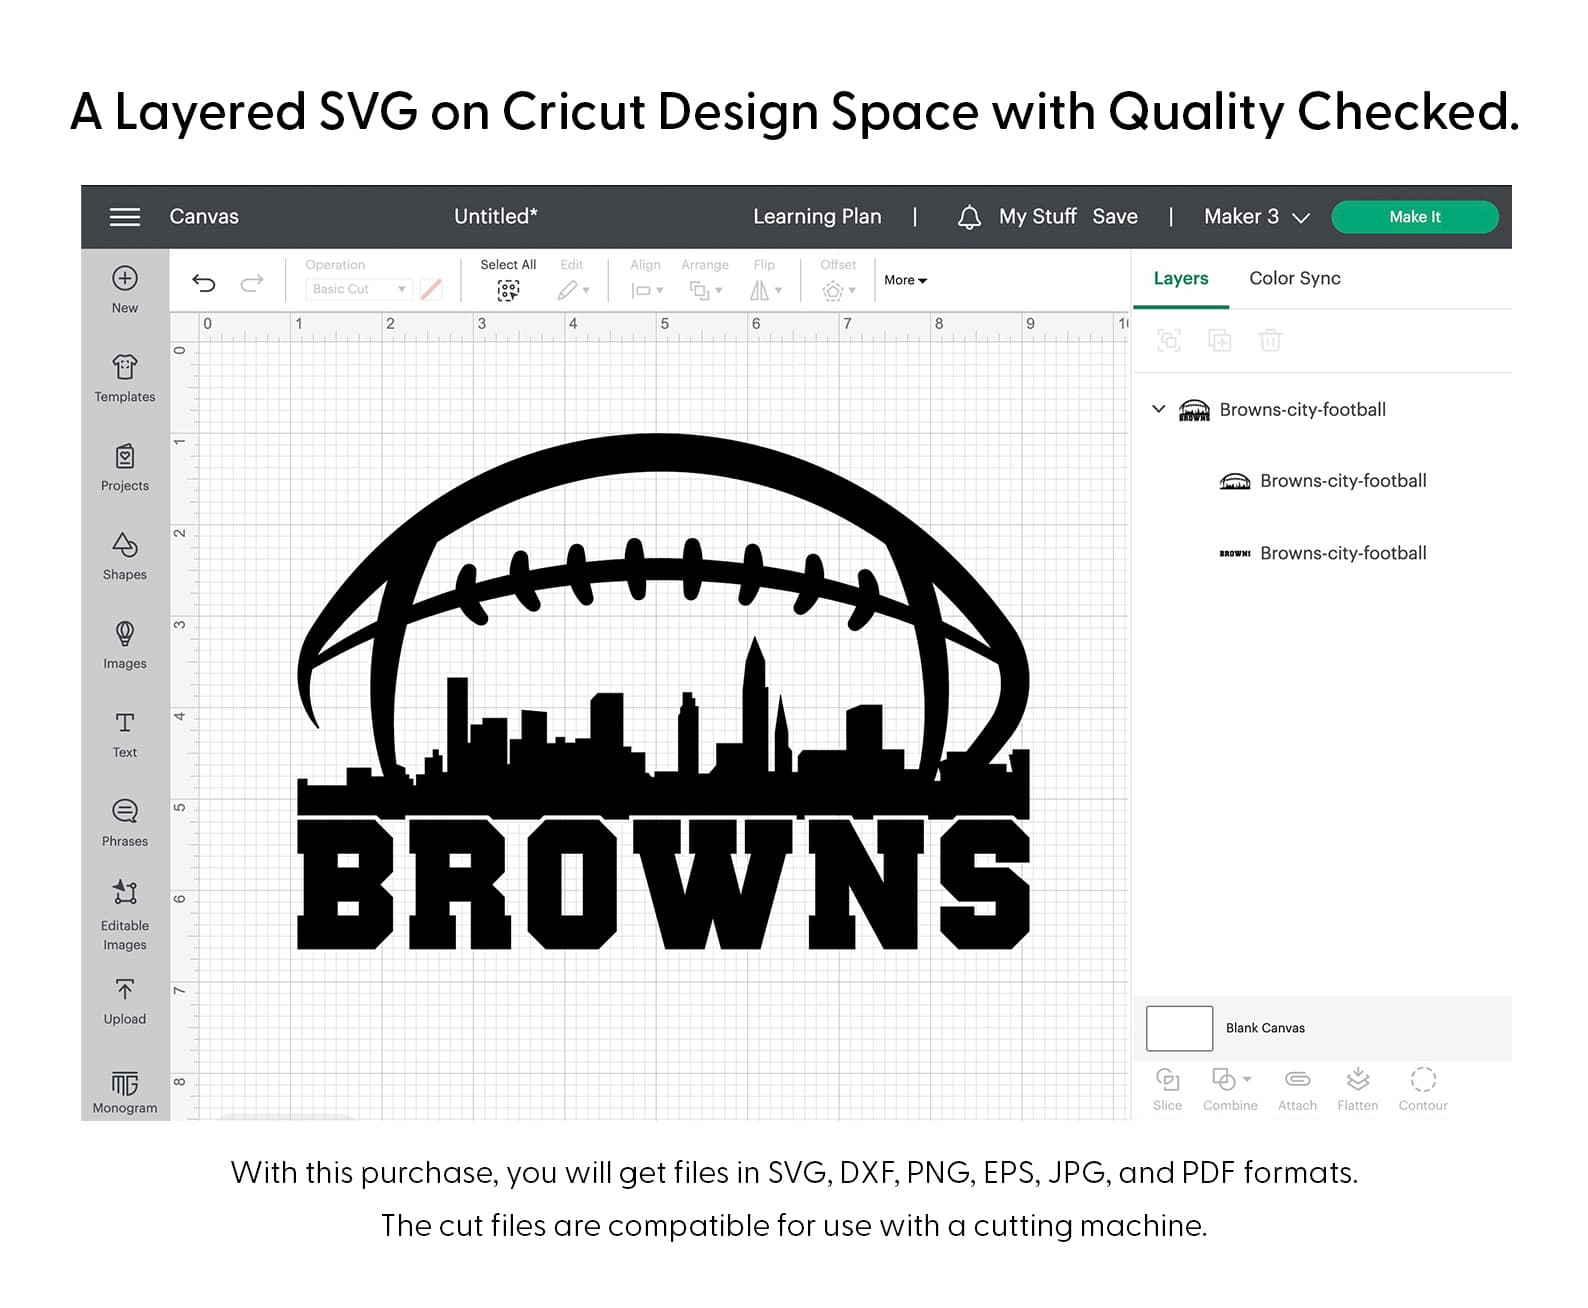
Task: Click Save in the top bar
Action: click(x=1115, y=217)
